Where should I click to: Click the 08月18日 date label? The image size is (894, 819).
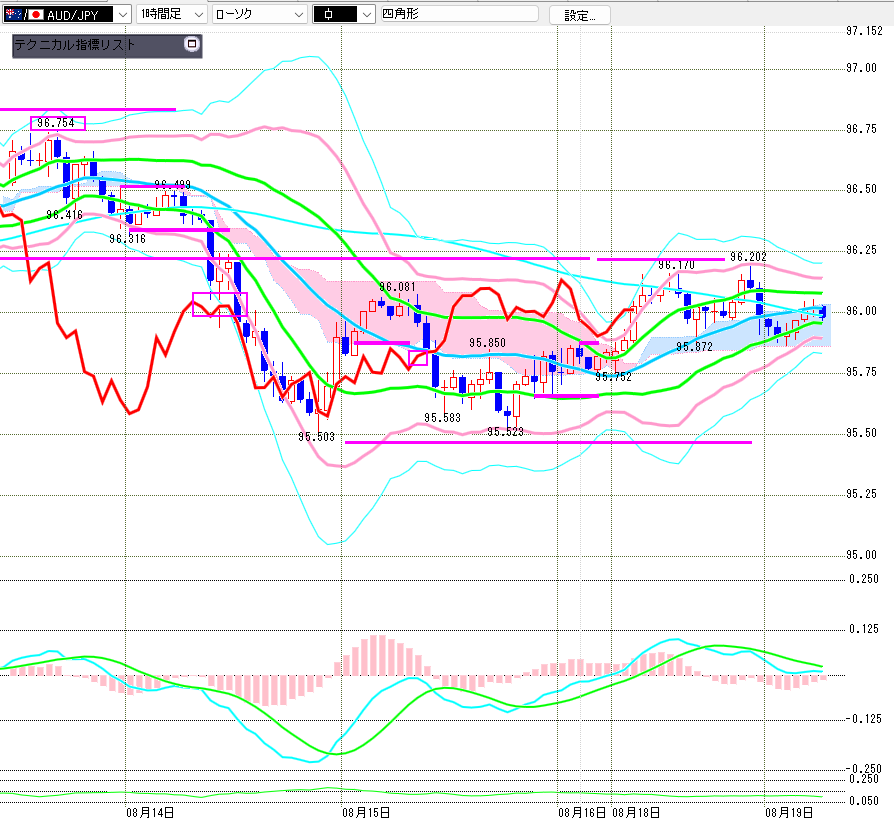pyautogui.click(x=636, y=813)
